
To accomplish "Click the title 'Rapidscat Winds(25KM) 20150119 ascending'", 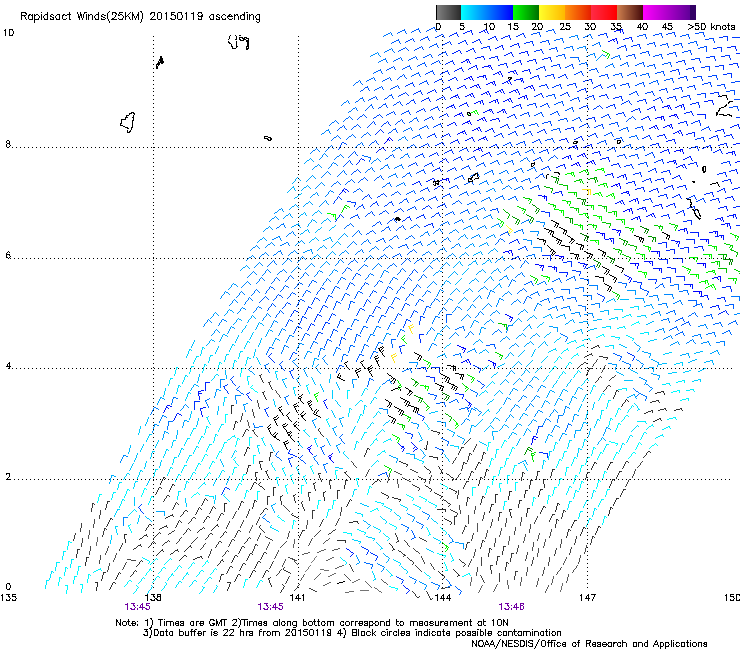I will click(x=140, y=17).
